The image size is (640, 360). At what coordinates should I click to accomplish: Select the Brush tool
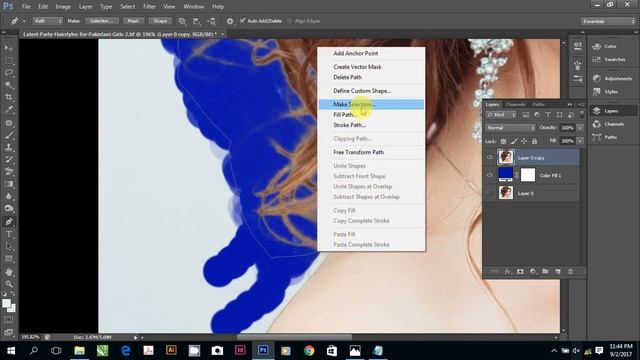tap(9, 135)
